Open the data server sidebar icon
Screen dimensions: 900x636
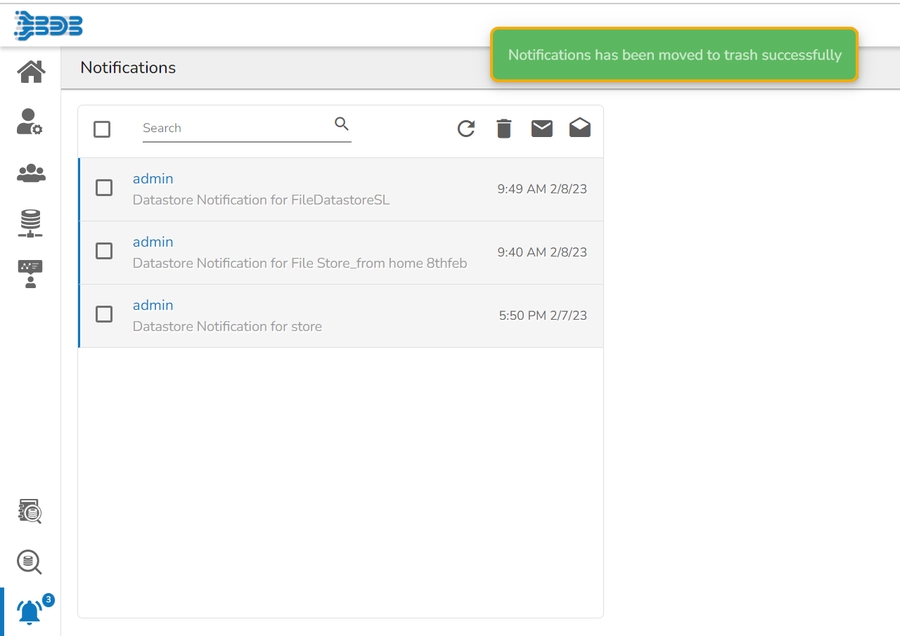tap(30, 223)
